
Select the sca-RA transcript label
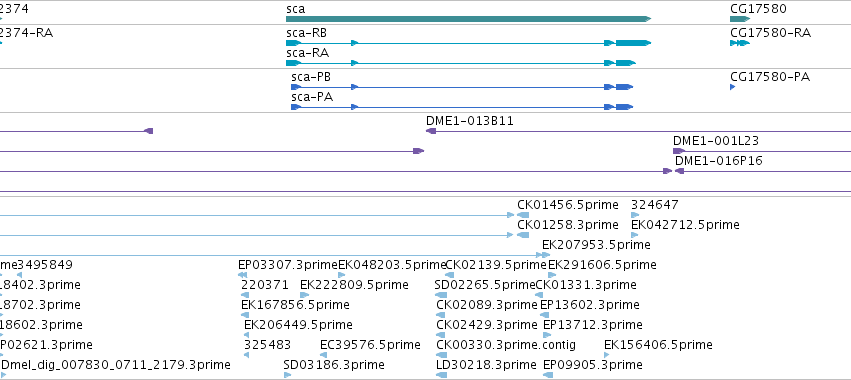click(x=307, y=53)
